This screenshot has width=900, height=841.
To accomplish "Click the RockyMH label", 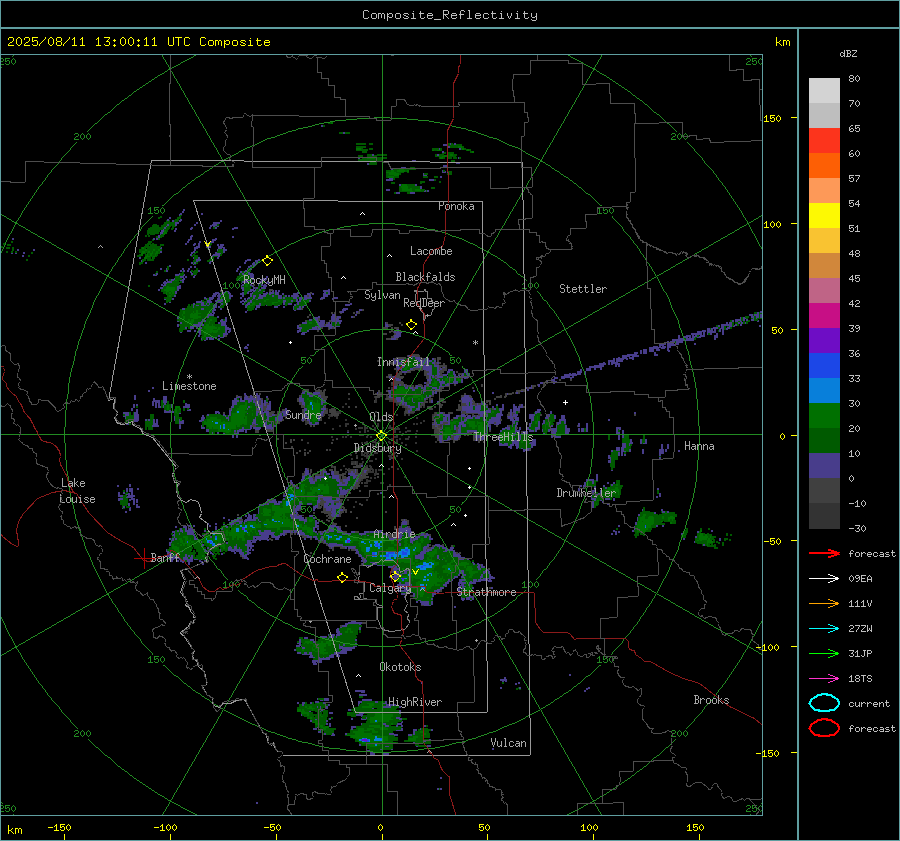I will pos(264,280).
